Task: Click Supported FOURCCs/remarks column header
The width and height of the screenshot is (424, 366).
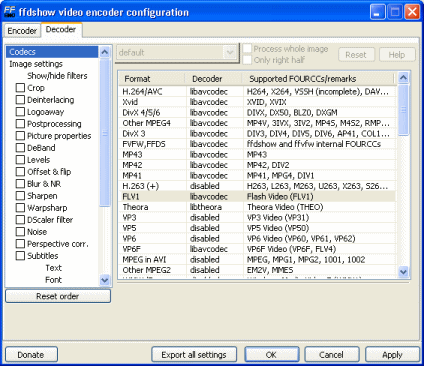Action: (318, 79)
